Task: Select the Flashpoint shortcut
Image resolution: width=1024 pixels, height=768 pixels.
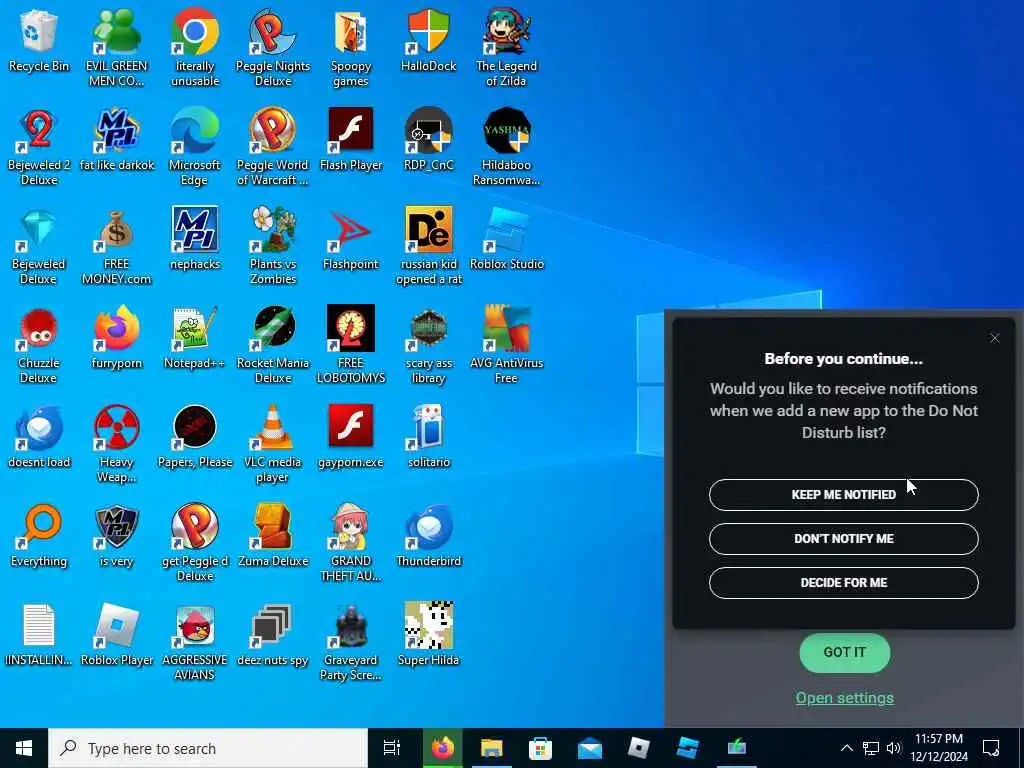Action: [351, 229]
